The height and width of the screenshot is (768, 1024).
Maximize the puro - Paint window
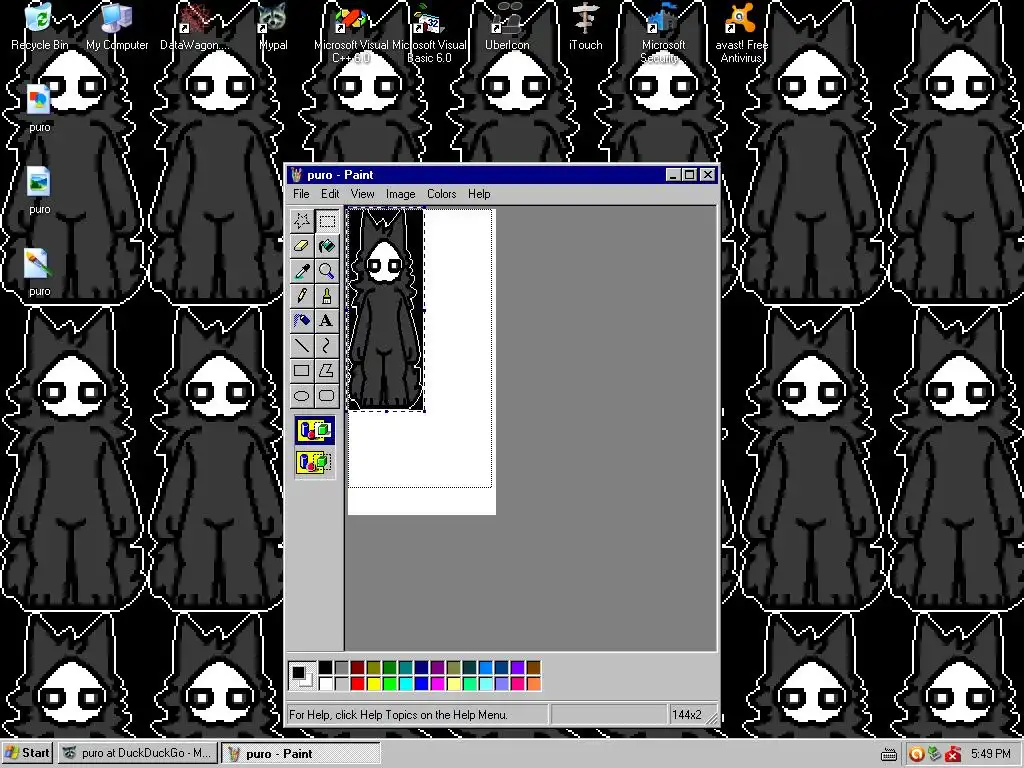tap(690, 174)
